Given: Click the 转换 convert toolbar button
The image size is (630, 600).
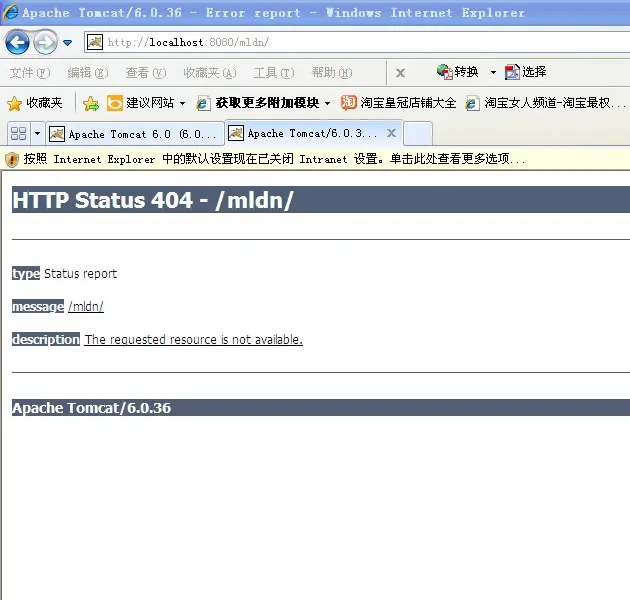Looking at the screenshot, I should (x=458, y=72).
